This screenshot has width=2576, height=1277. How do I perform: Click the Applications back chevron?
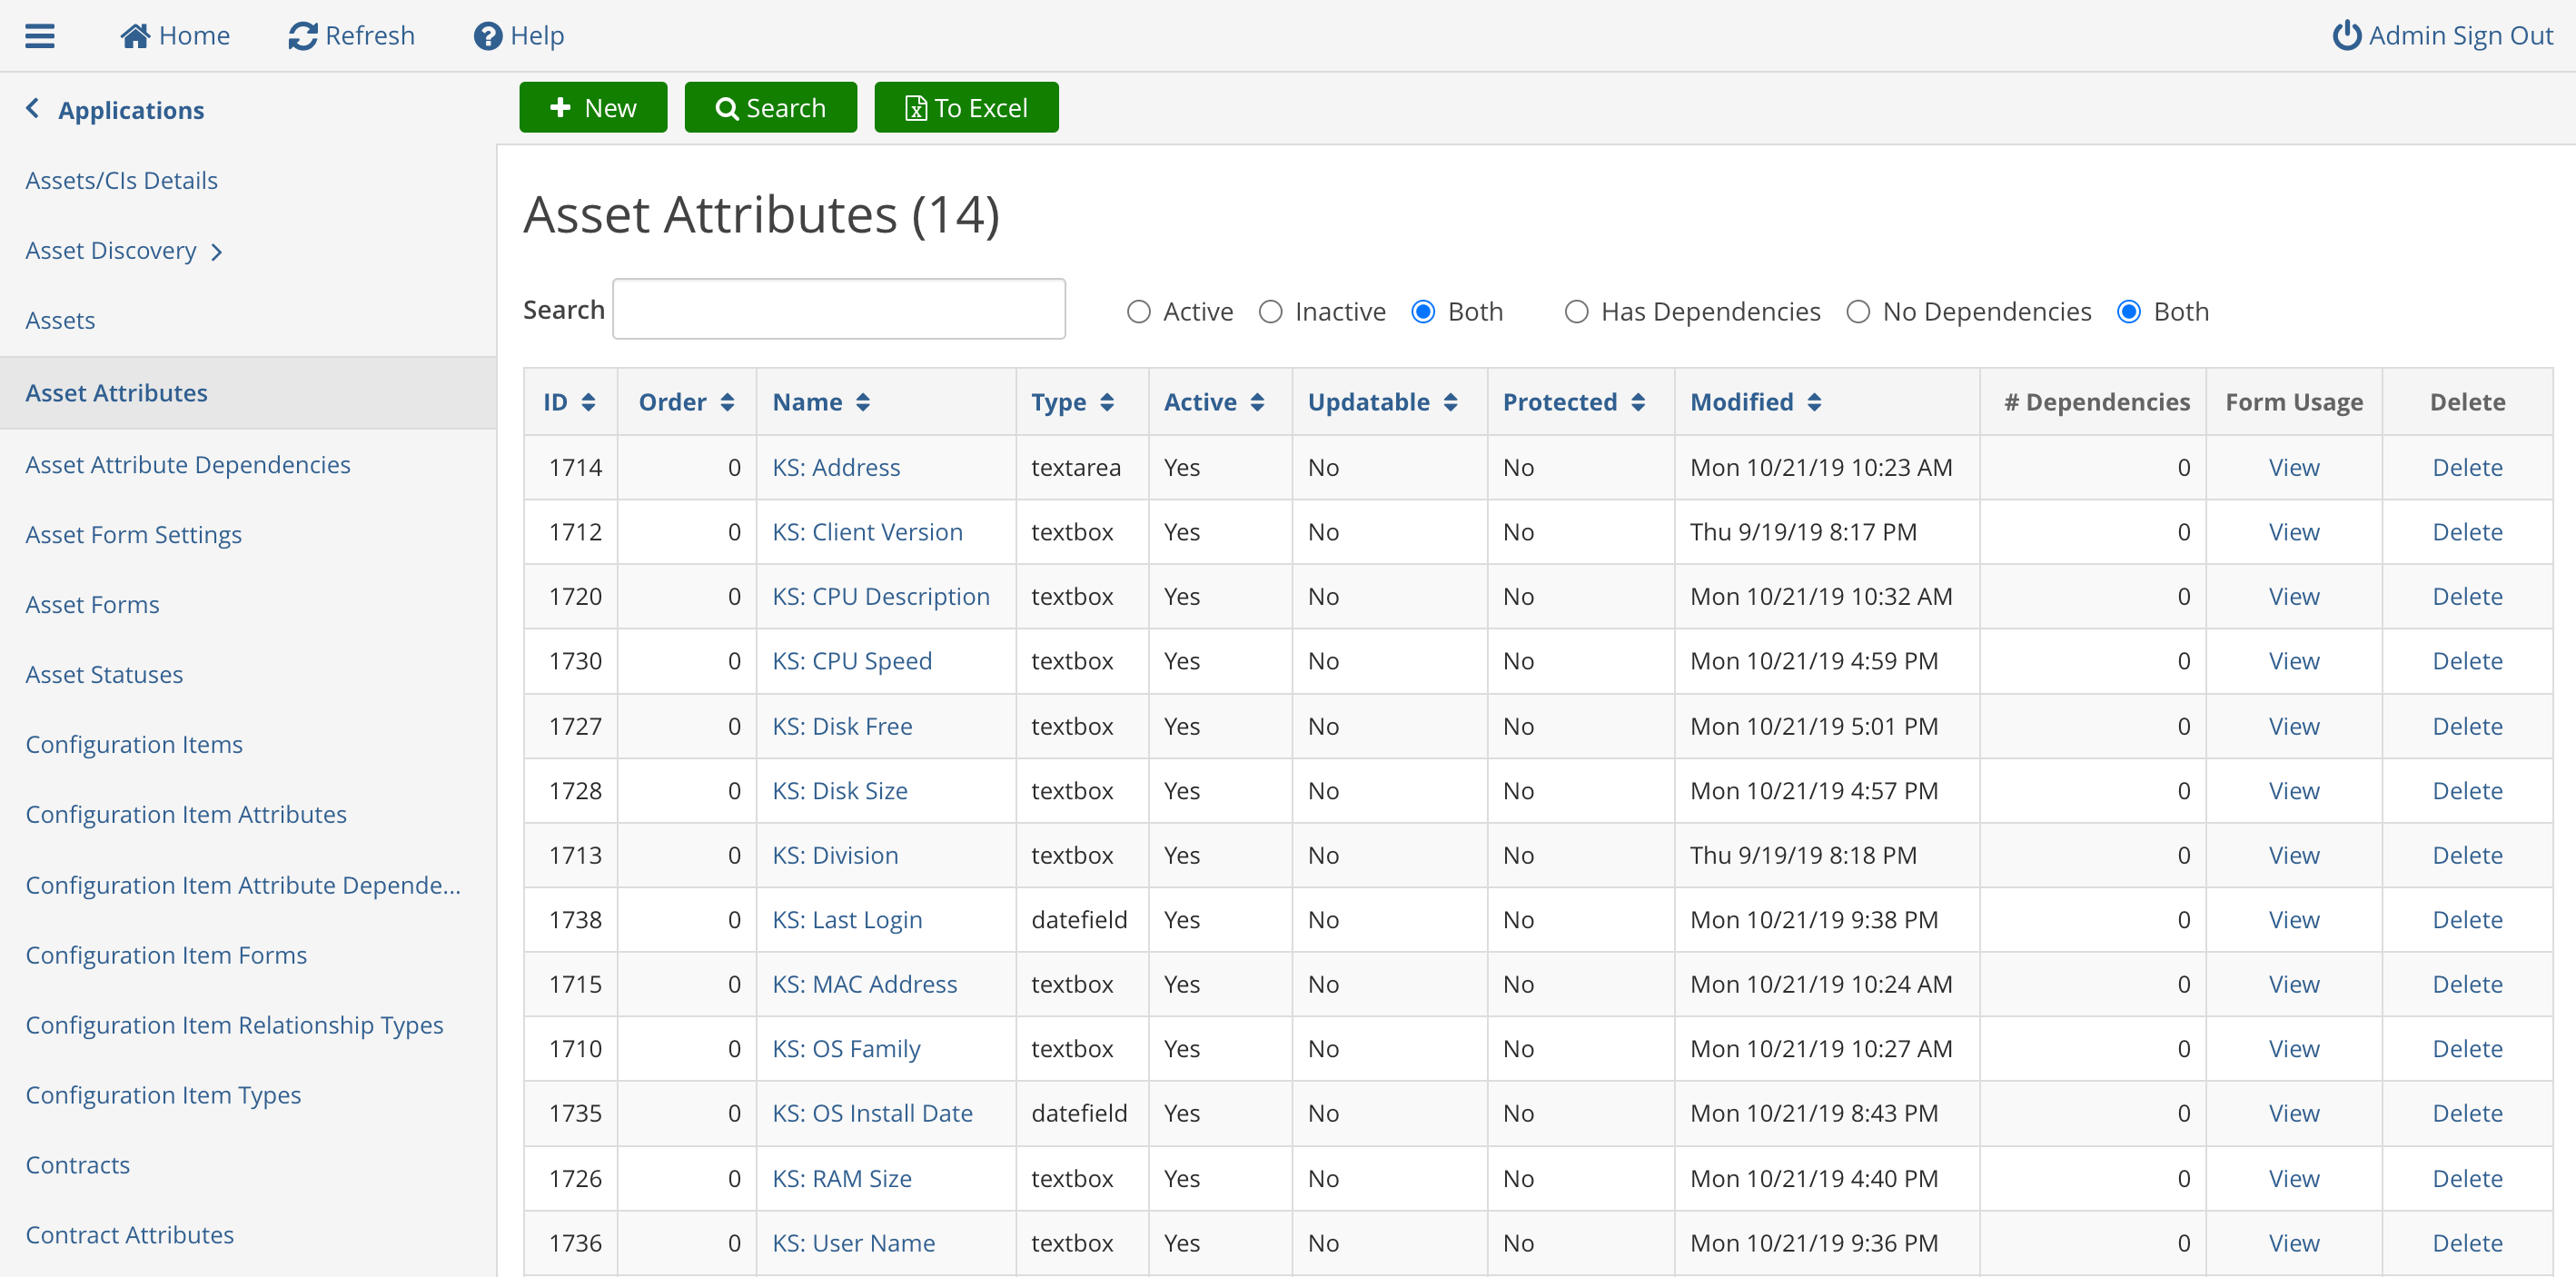pyautogui.click(x=33, y=108)
